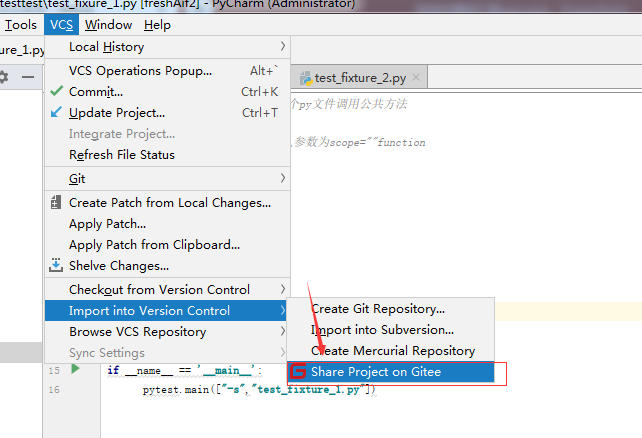The width and height of the screenshot is (642, 438).
Task: Expand Browse VCS Repository arrow
Action: [283, 331]
